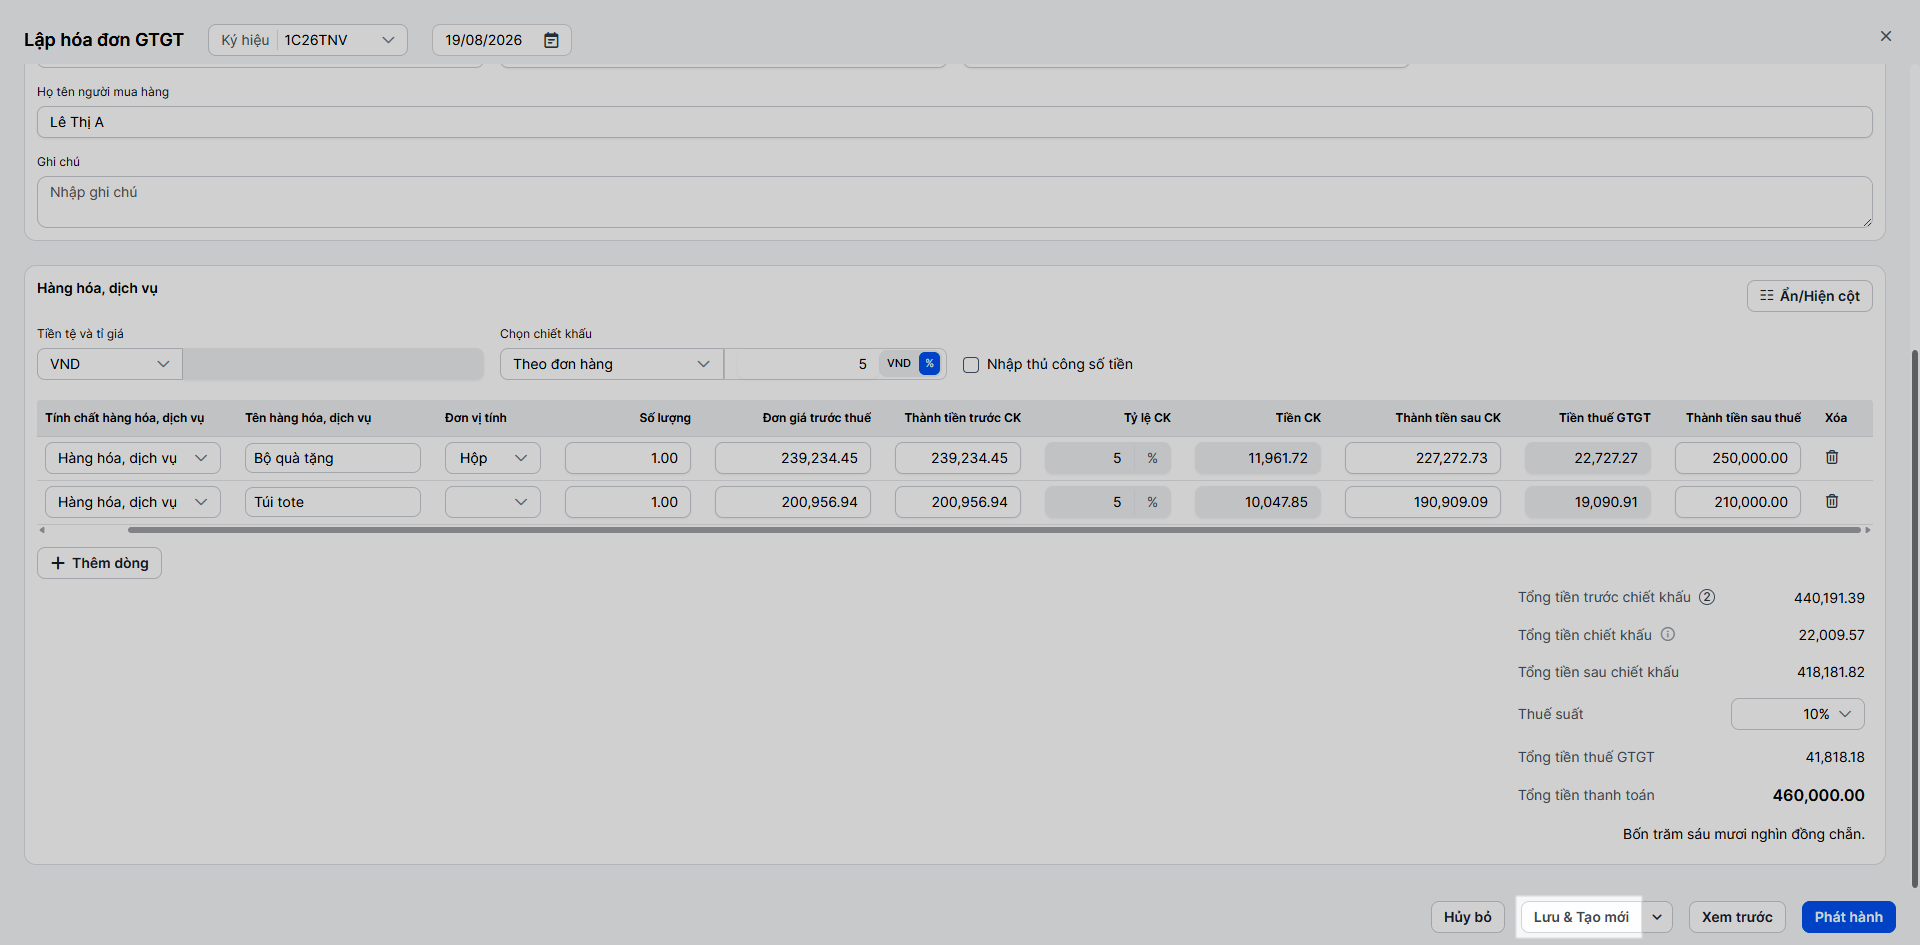Click quantity field of Bộ quà tặng row
This screenshot has width=1920, height=945.
[628, 458]
